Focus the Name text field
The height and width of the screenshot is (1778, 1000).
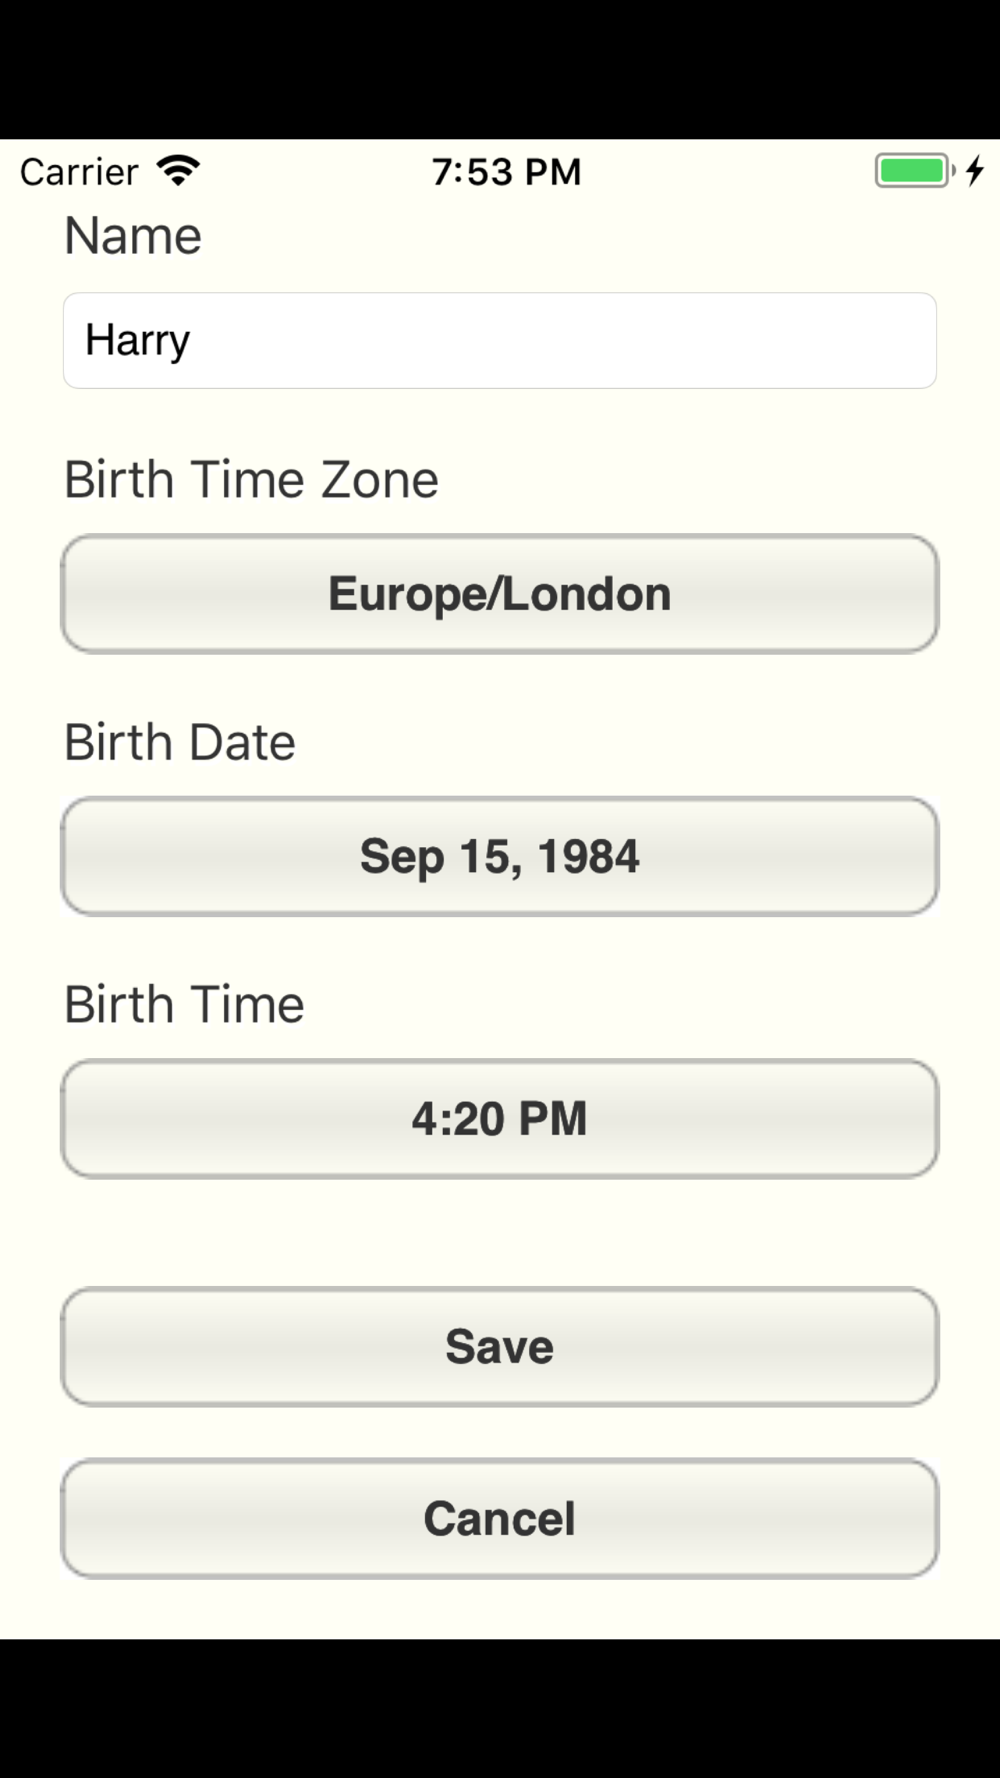pyautogui.click(x=500, y=340)
